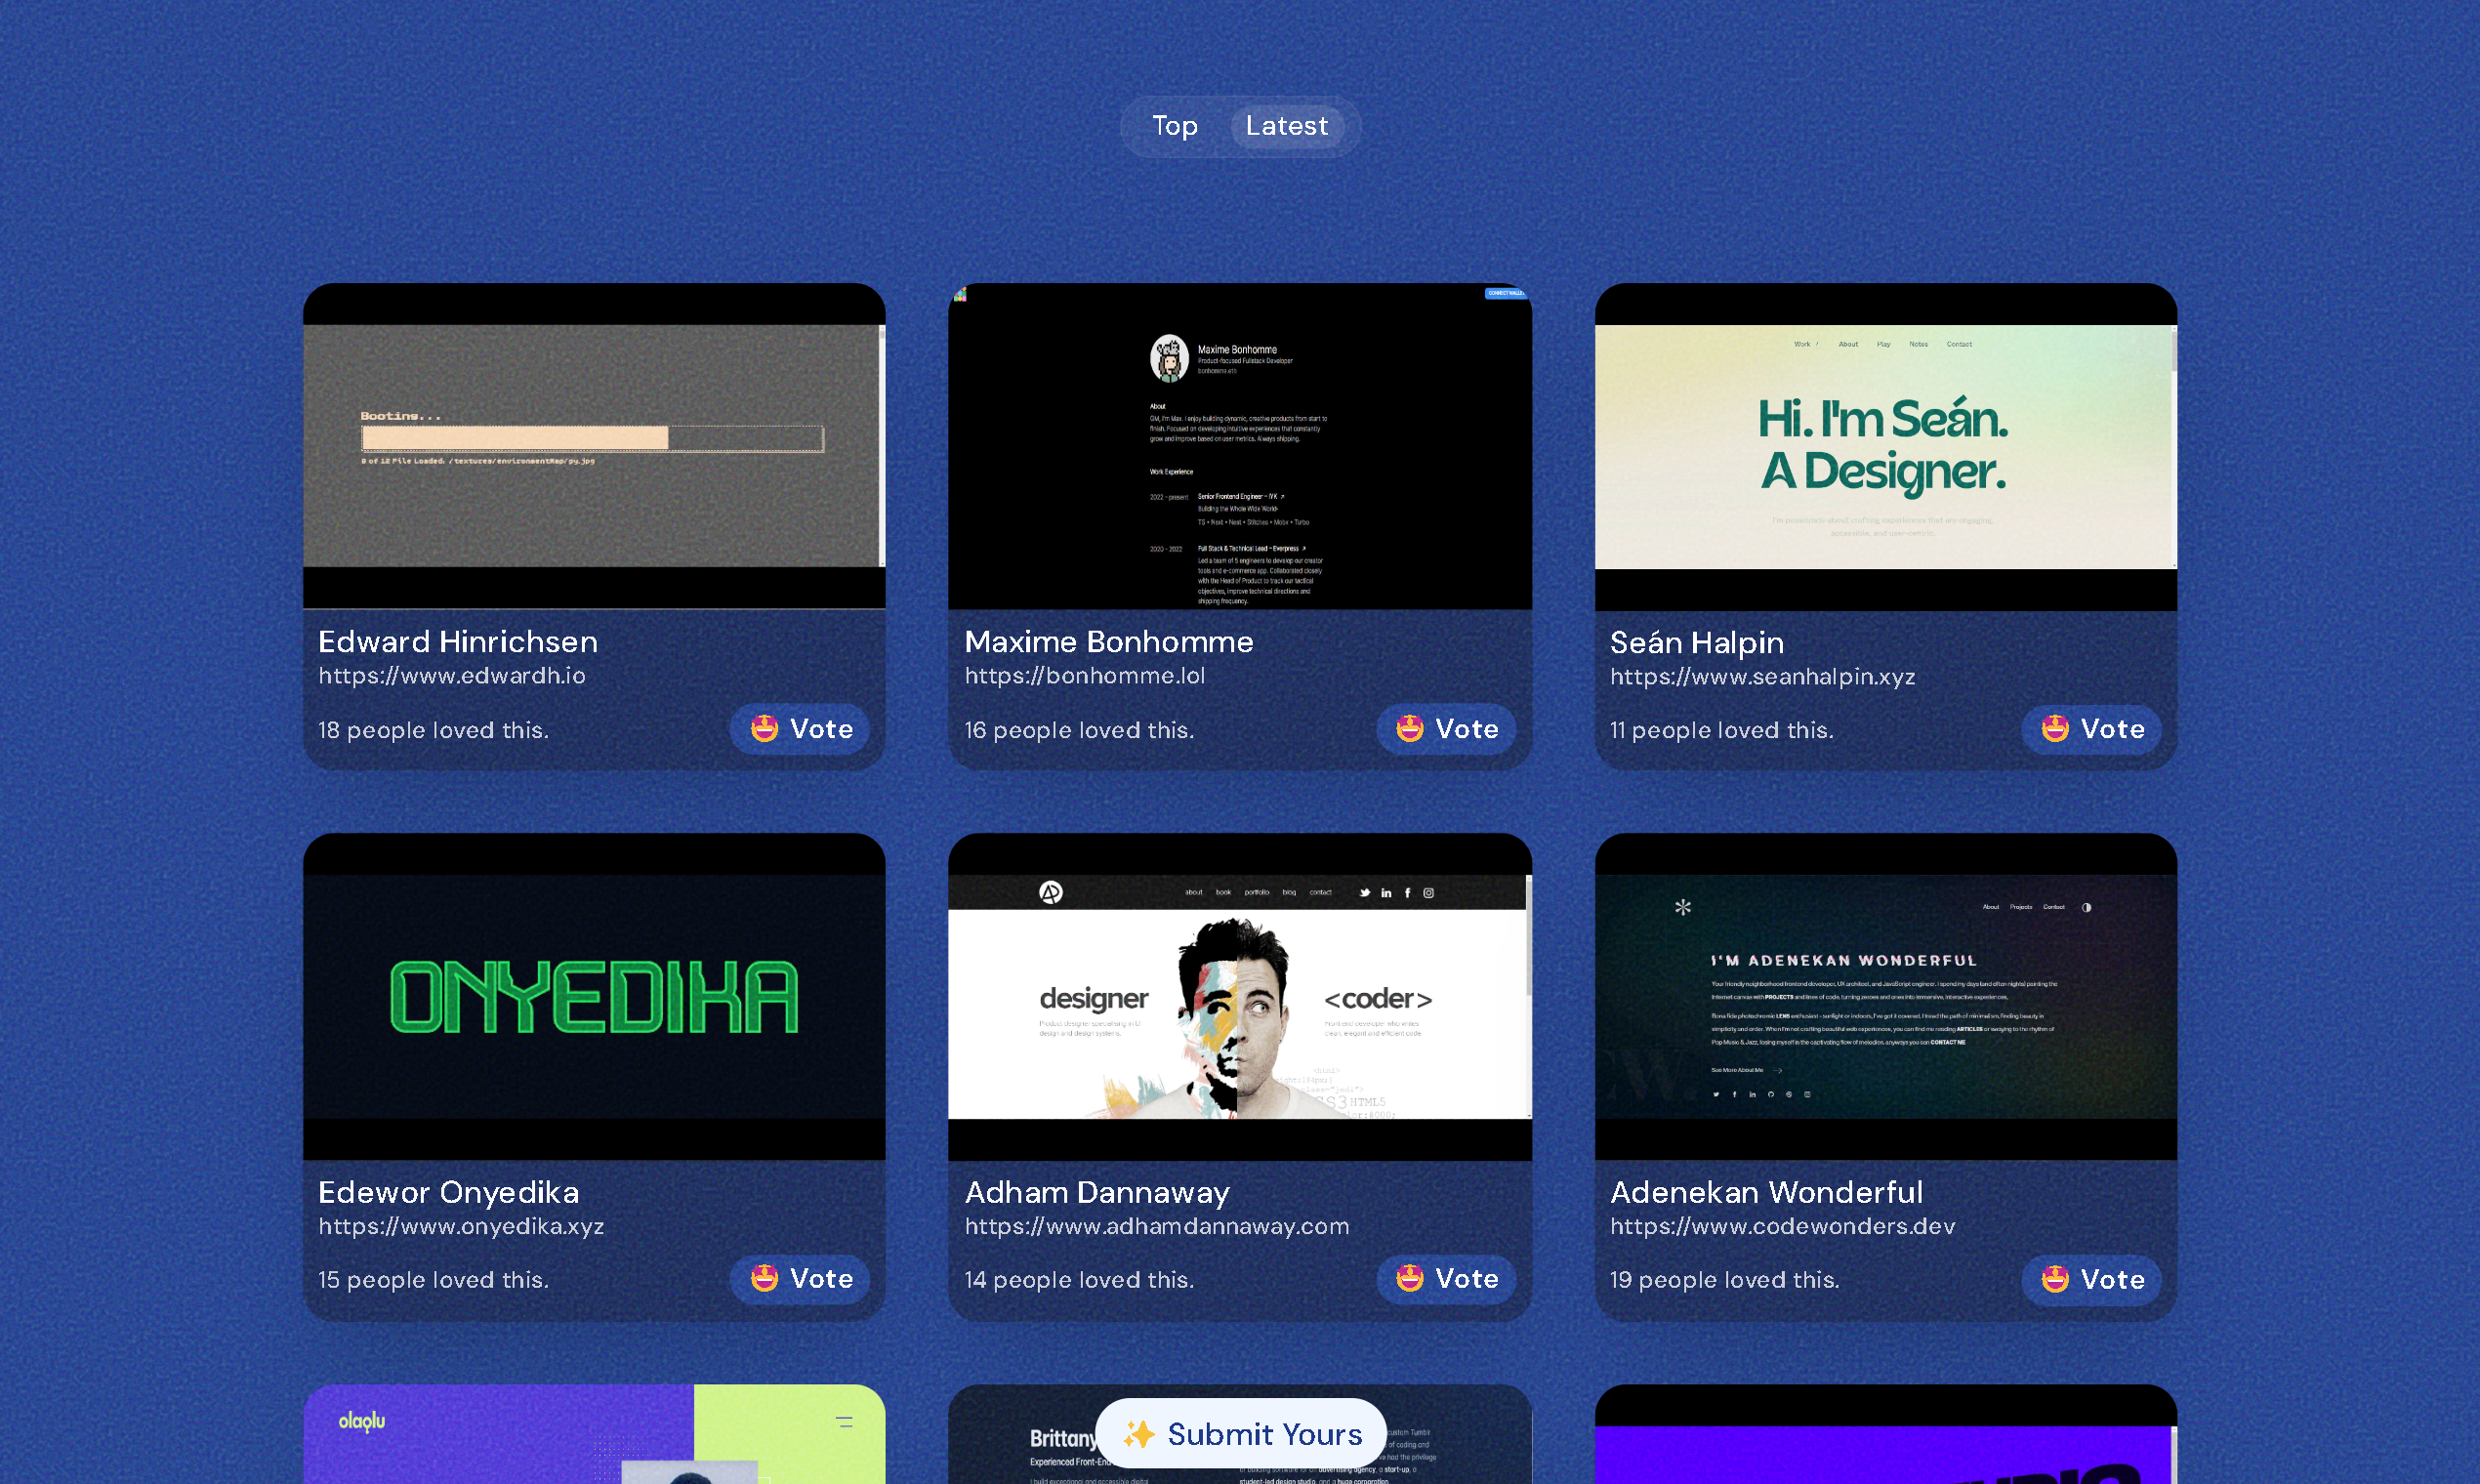Click '19 people loved this.' text

[x=1725, y=1280]
